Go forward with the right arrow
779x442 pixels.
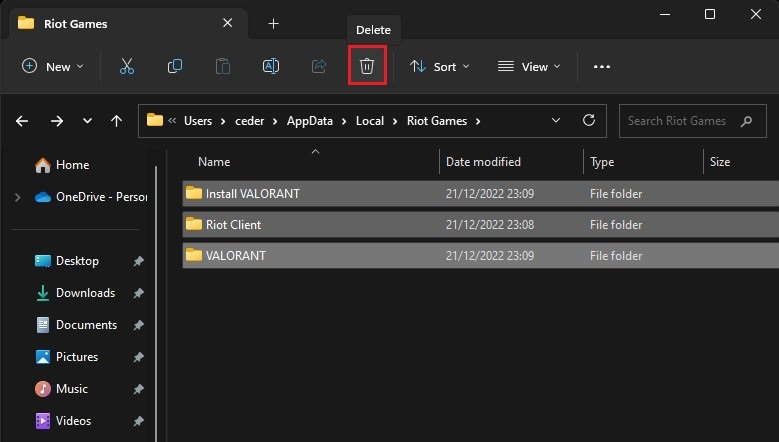[x=57, y=121]
